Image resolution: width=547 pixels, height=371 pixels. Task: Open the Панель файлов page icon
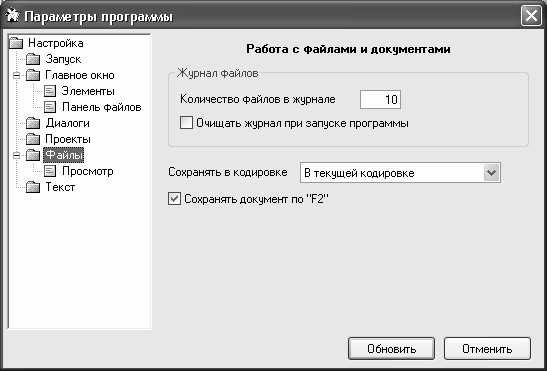point(50,107)
